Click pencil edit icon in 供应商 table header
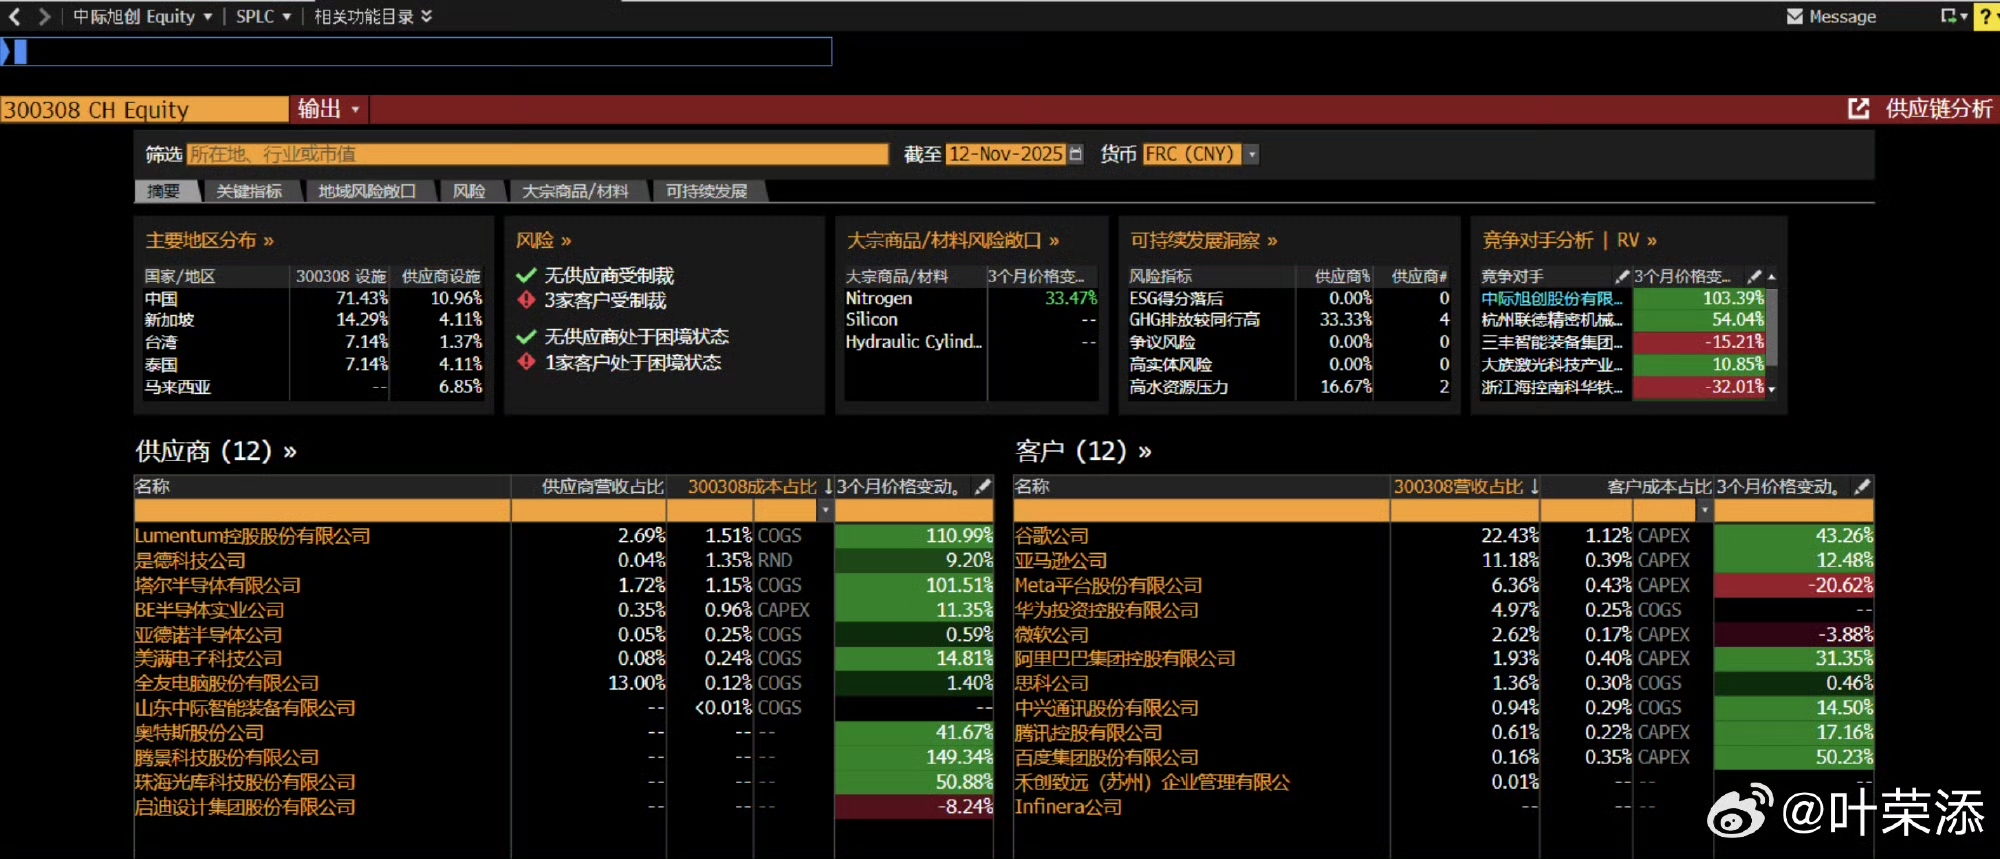 983,487
